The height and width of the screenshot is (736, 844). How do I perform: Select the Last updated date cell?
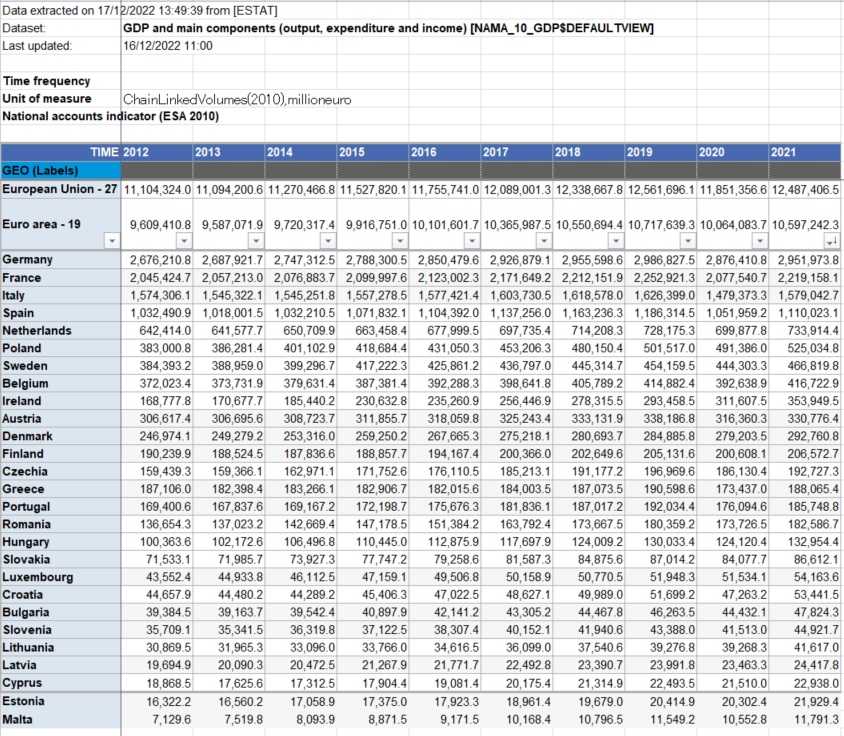tap(168, 46)
